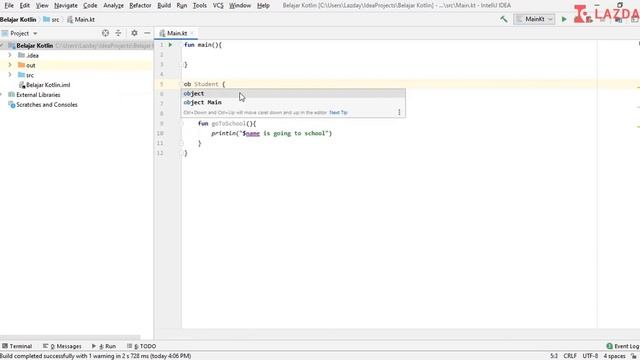Screen dimensions: 640x360
Task: Open the Run menu
Action: 182,5
